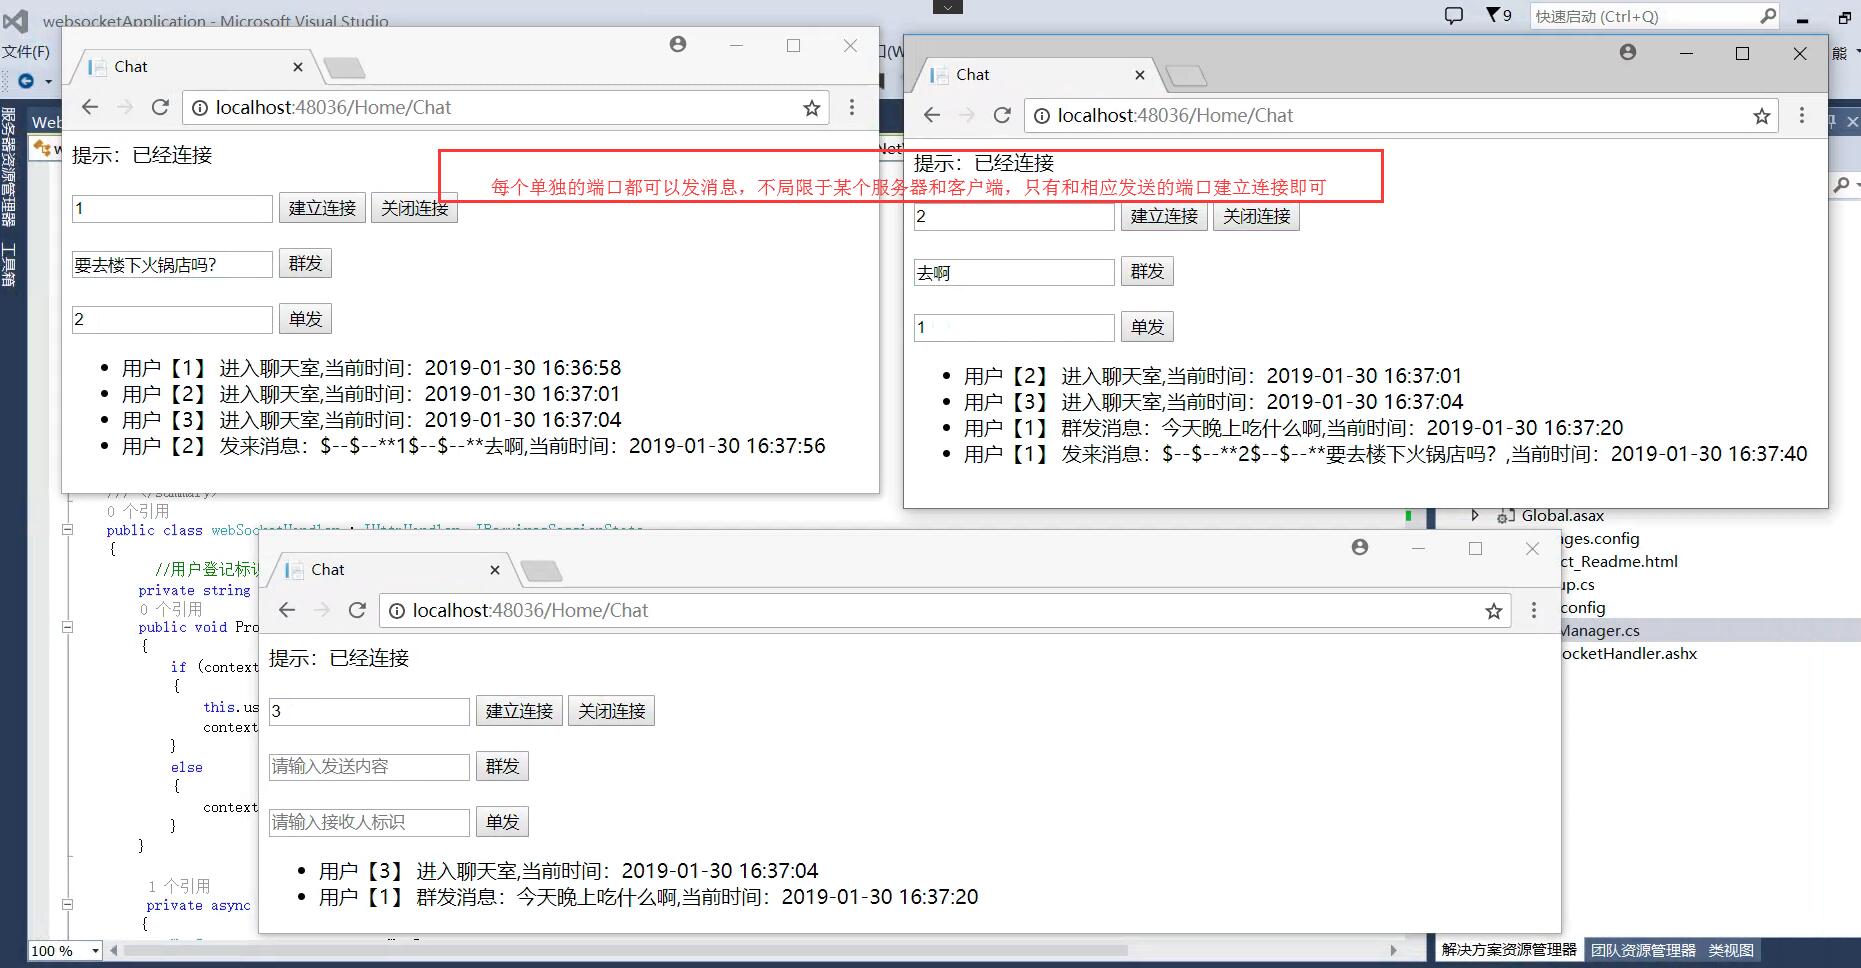Go back in the user 3 Chat browser window
Image resolution: width=1861 pixels, height=968 pixels.
tap(287, 610)
